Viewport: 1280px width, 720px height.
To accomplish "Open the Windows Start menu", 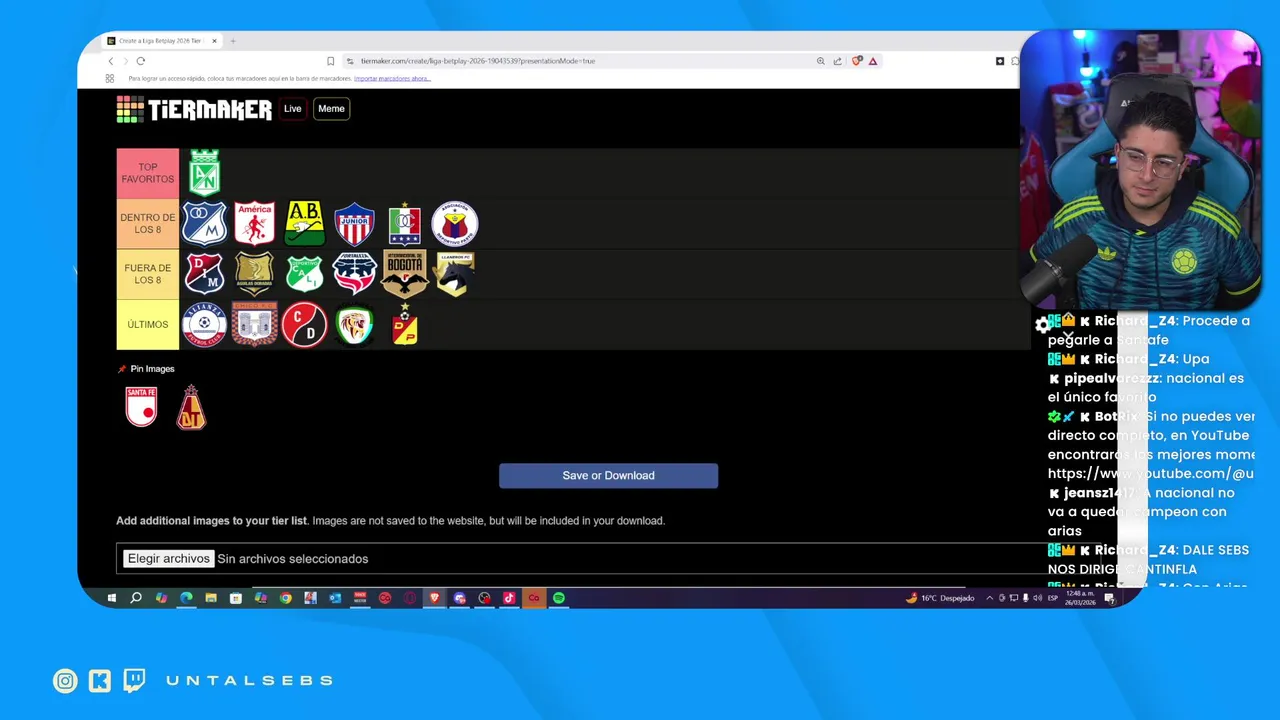I will coord(111,598).
